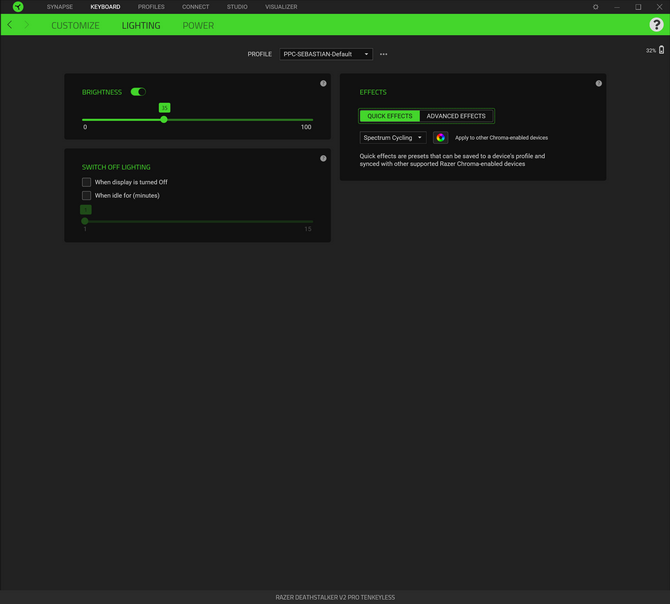This screenshot has height=604, width=670.
Task: Click the Chroma color wheel icon
Action: pos(441,138)
